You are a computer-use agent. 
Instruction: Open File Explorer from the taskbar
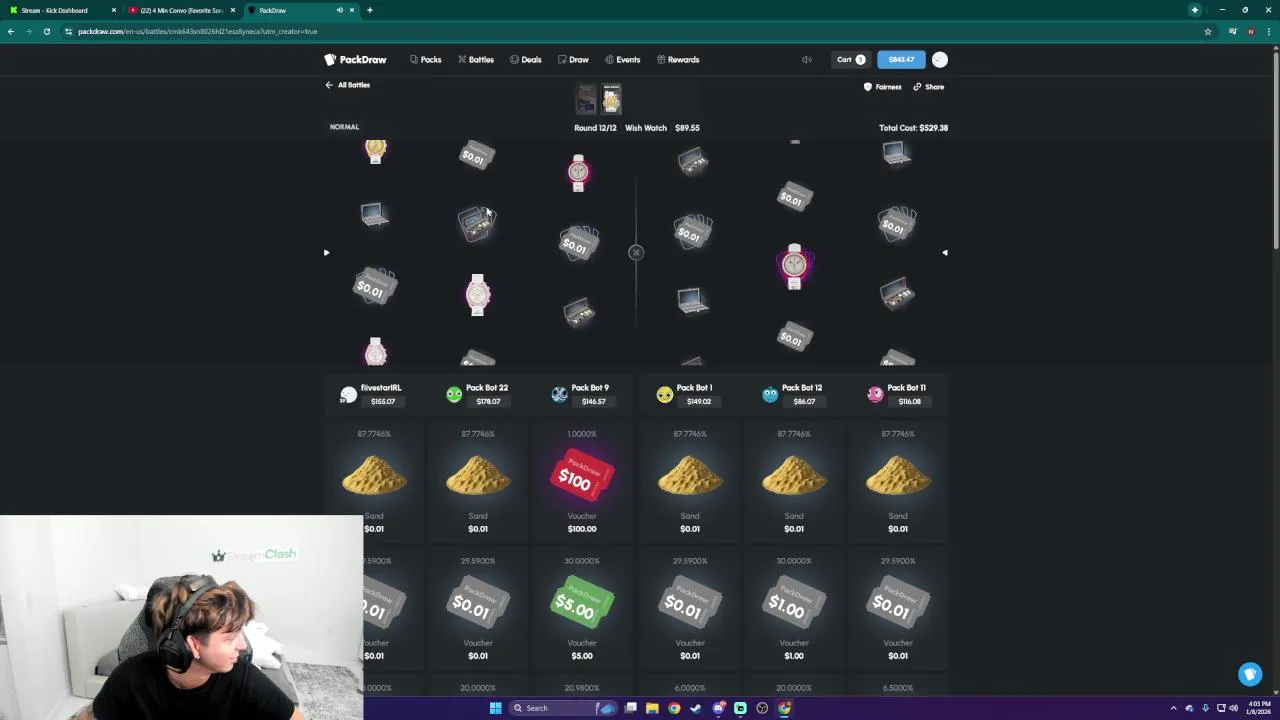[652, 708]
